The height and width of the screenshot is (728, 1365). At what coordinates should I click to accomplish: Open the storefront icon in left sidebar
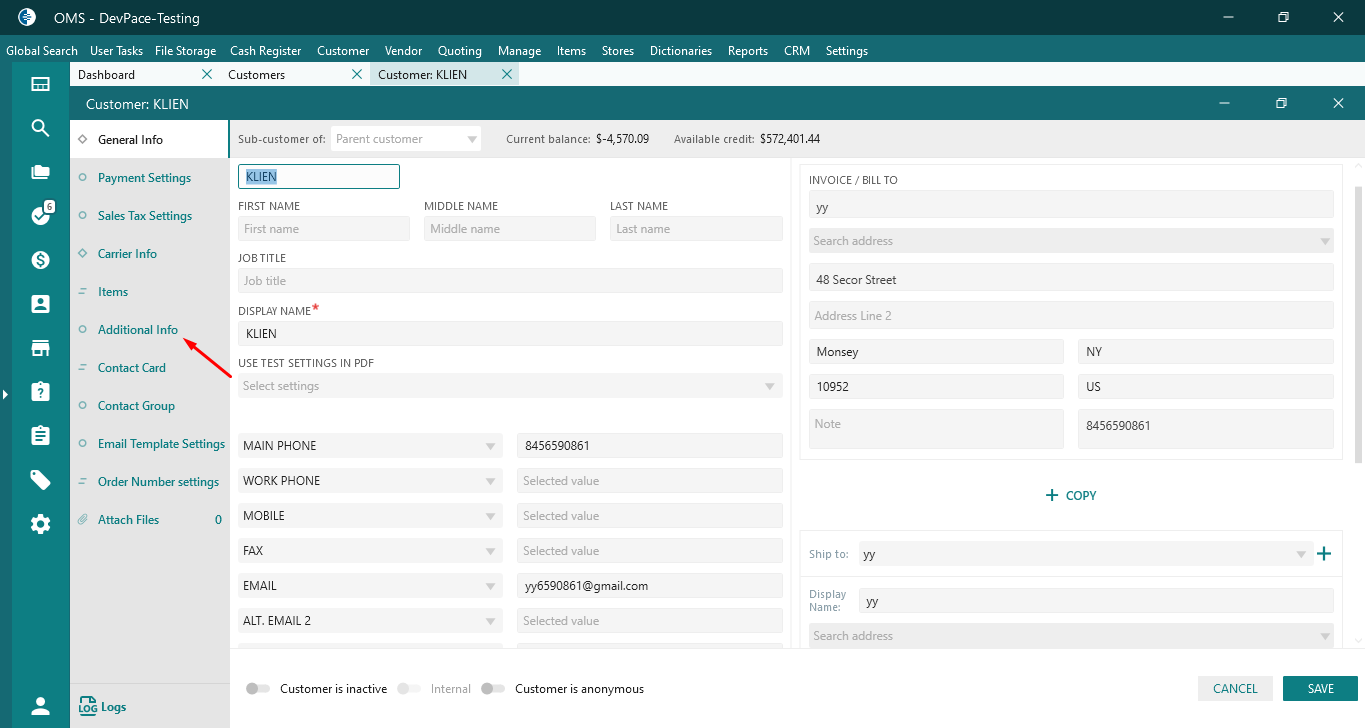[x=40, y=348]
